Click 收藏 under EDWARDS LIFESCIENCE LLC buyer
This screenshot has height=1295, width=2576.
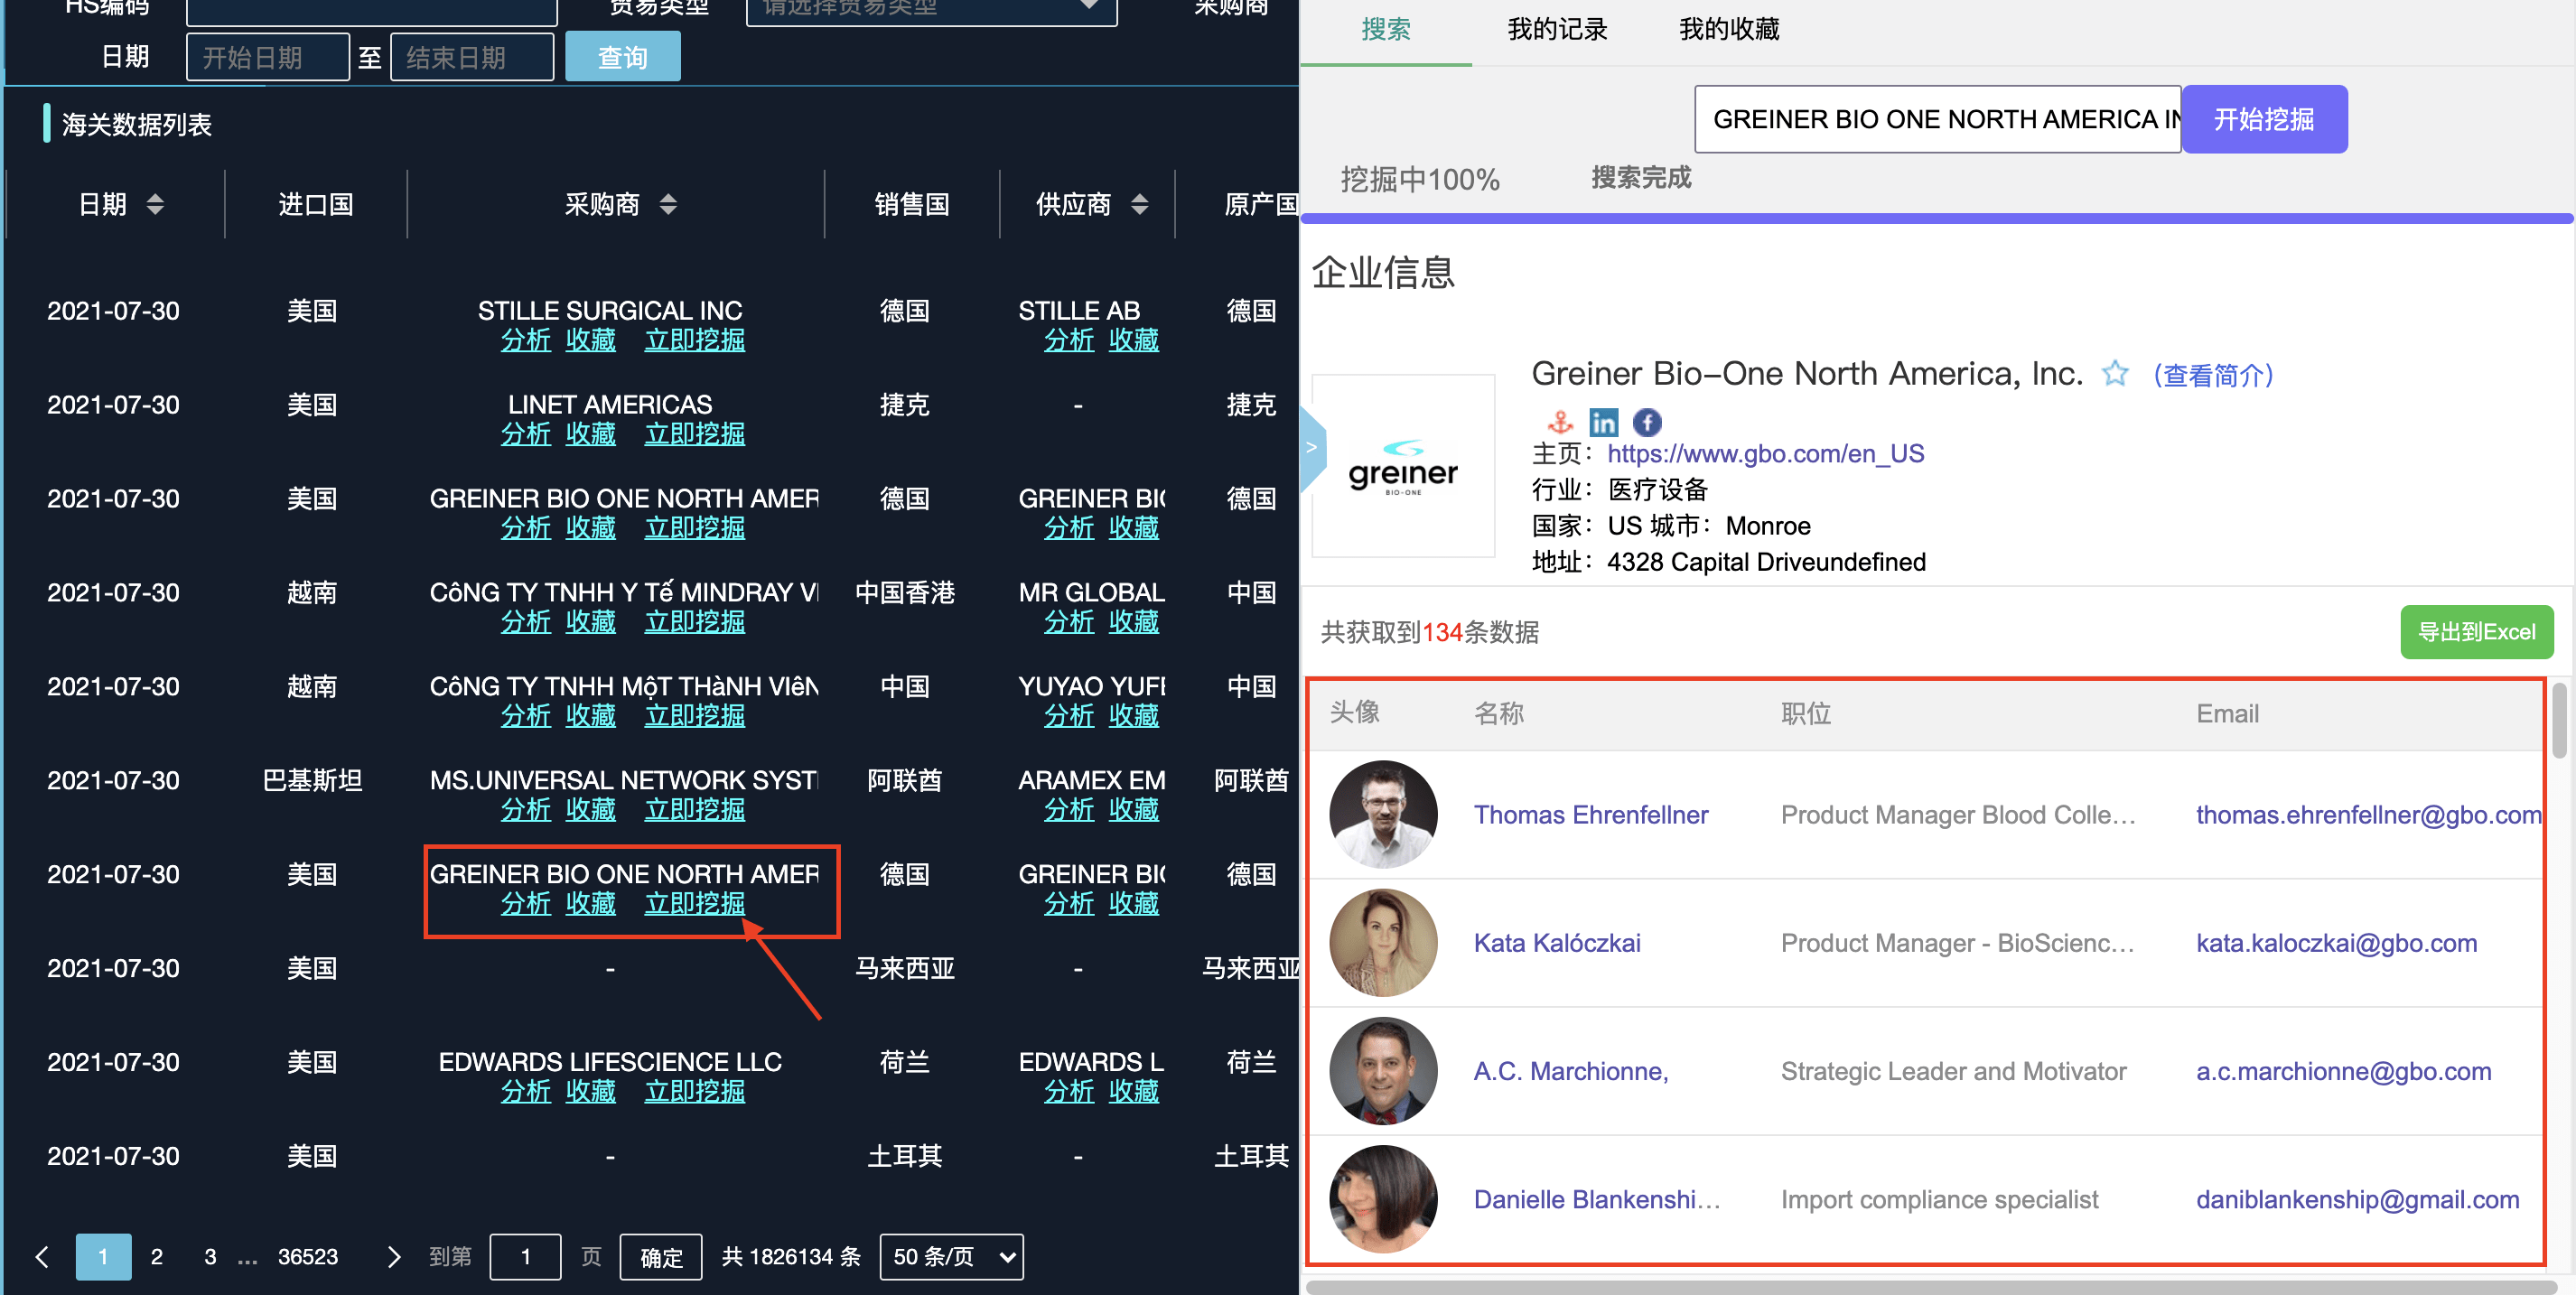pos(591,1092)
